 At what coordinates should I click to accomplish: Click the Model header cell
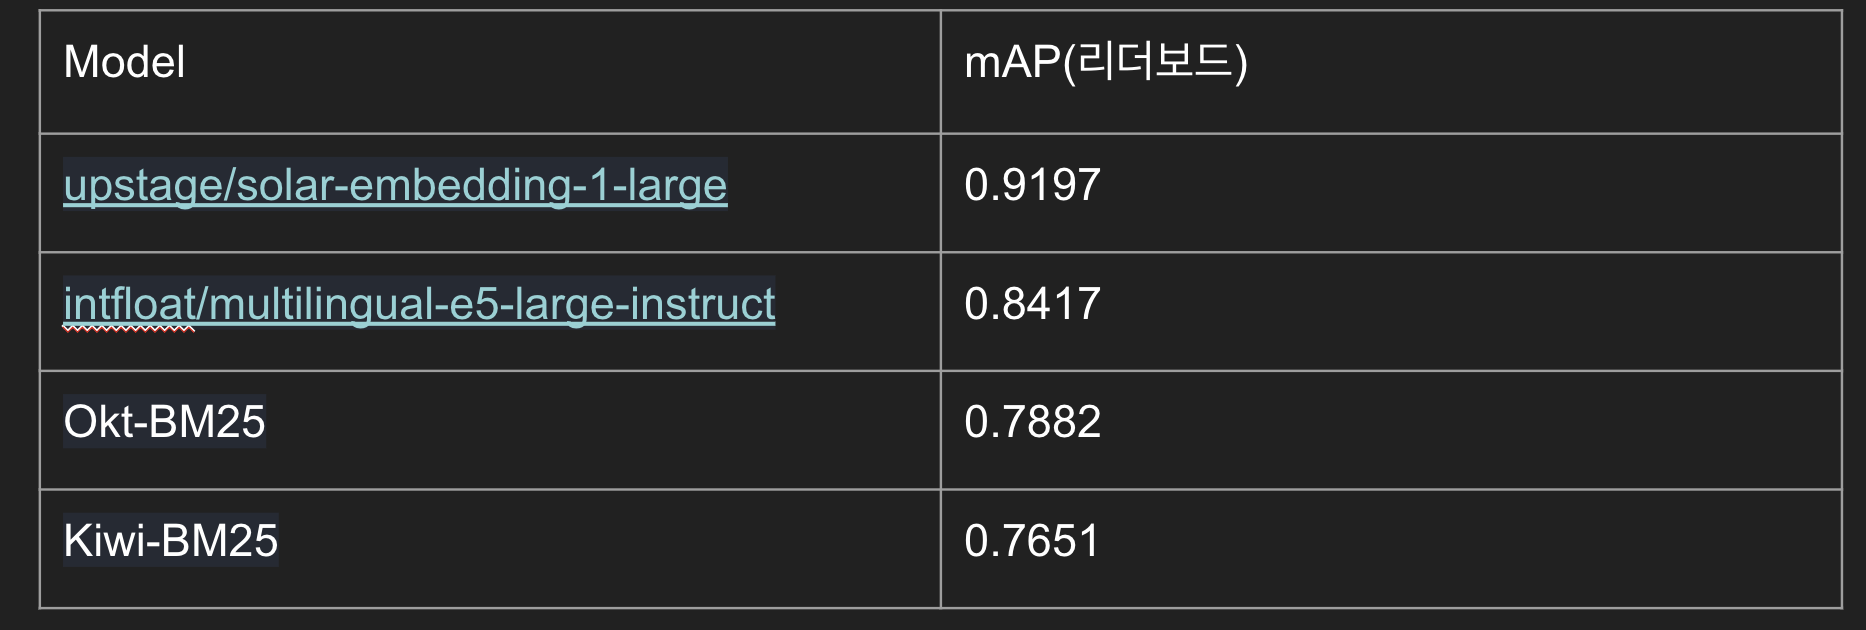coord(490,72)
